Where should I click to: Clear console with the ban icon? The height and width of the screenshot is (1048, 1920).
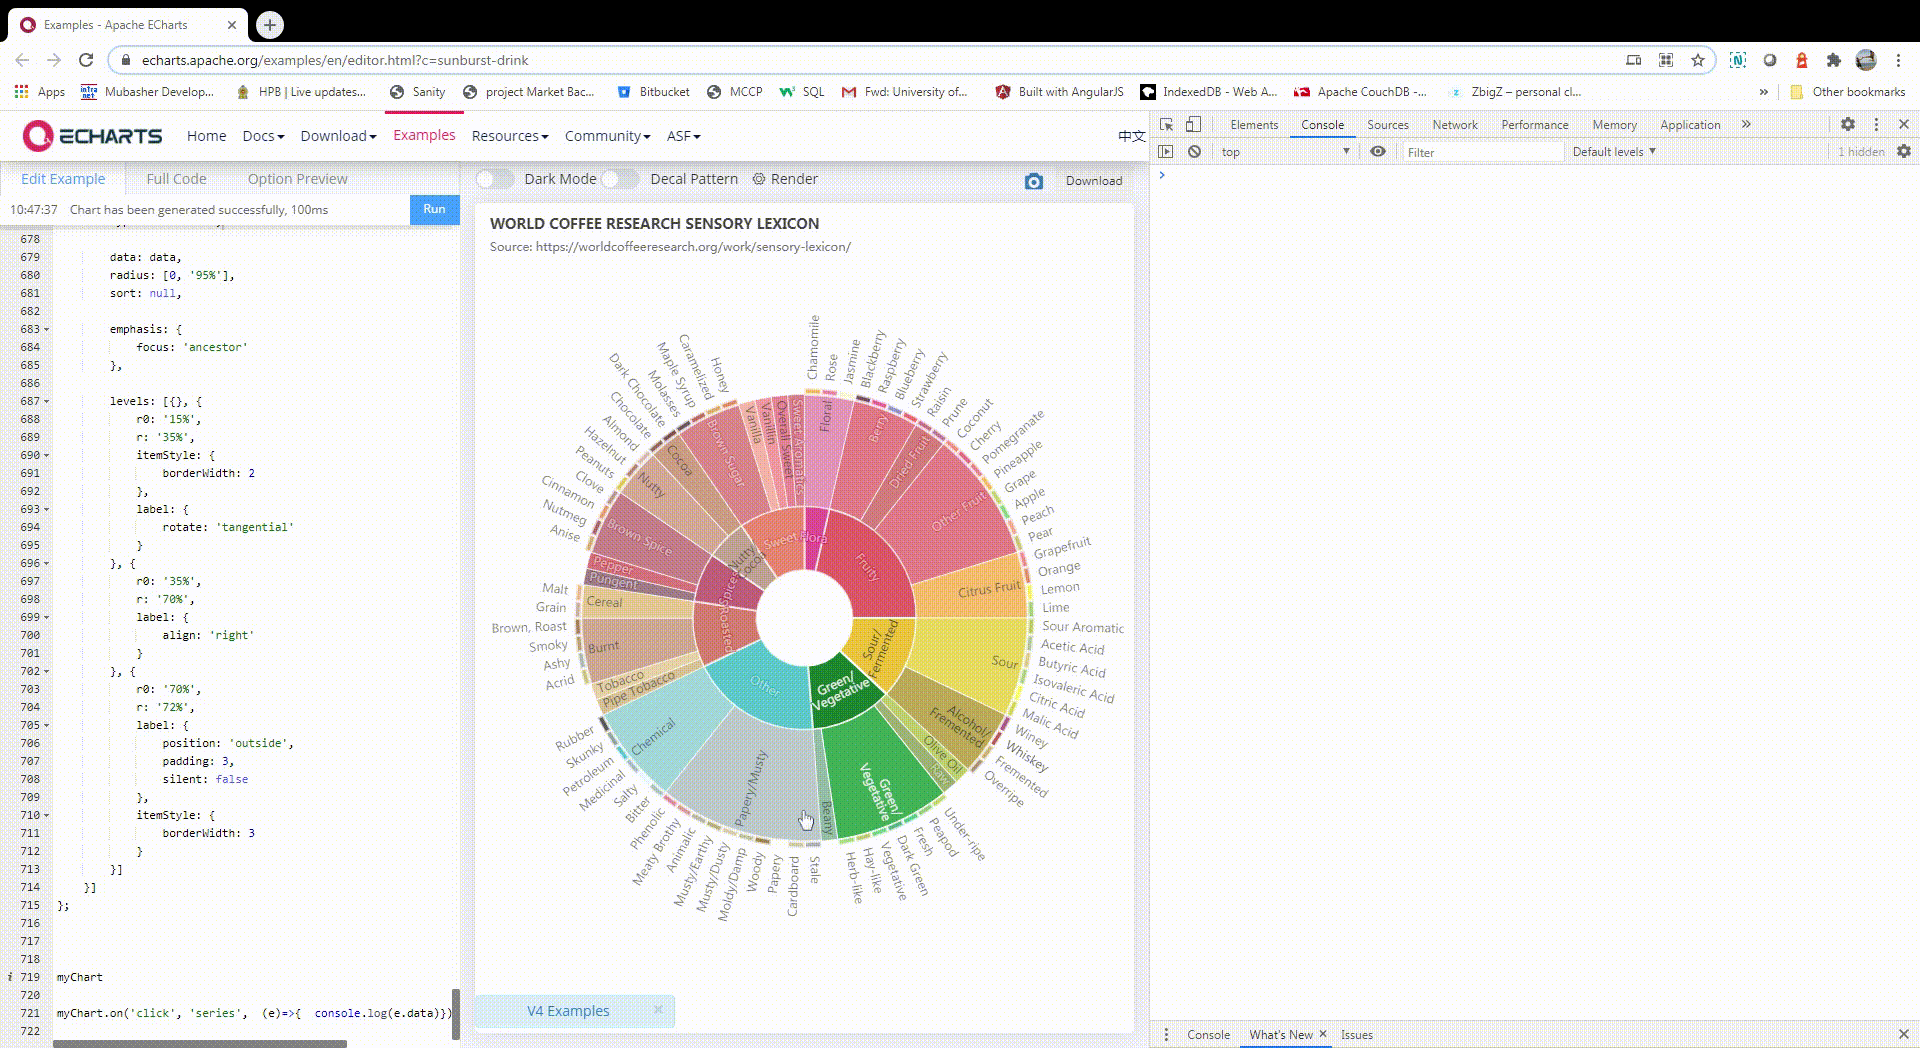[x=1194, y=151]
